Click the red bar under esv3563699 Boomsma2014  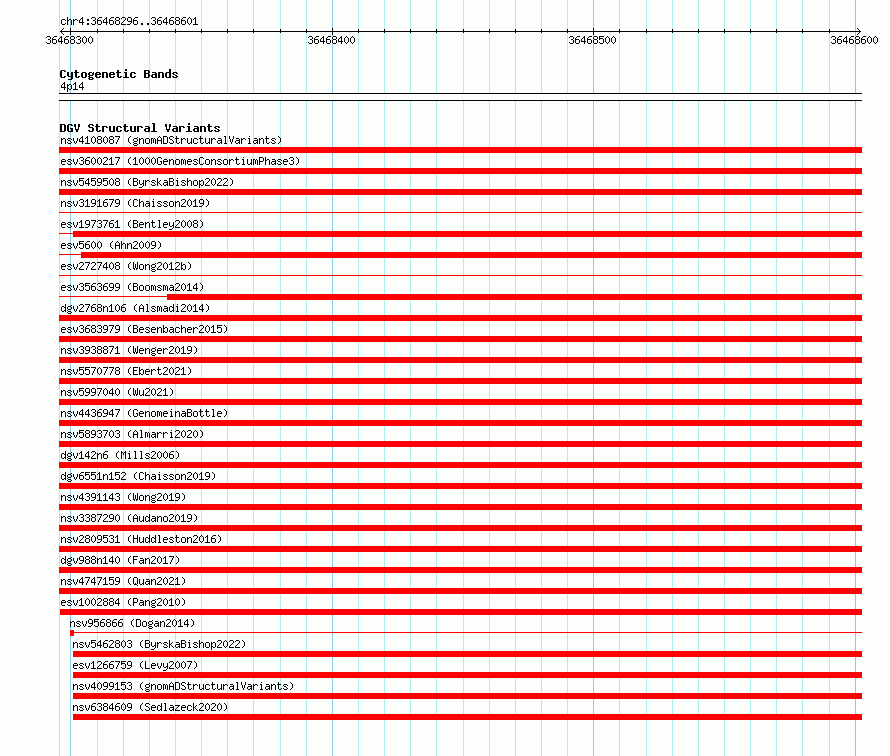point(514,297)
